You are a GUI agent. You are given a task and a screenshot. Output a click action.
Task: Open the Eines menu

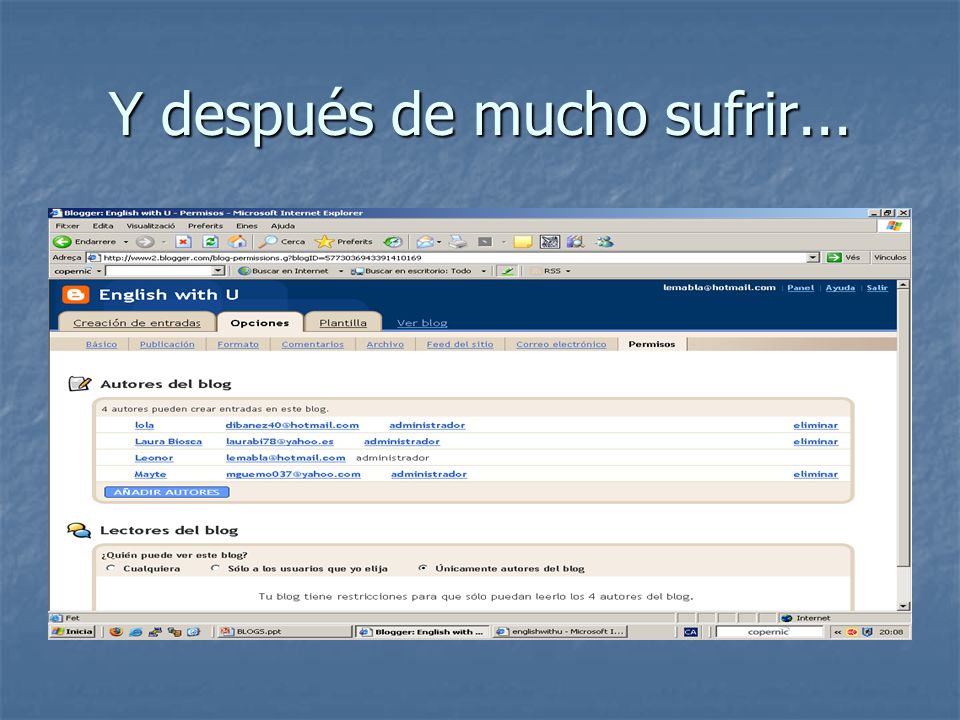click(247, 226)
